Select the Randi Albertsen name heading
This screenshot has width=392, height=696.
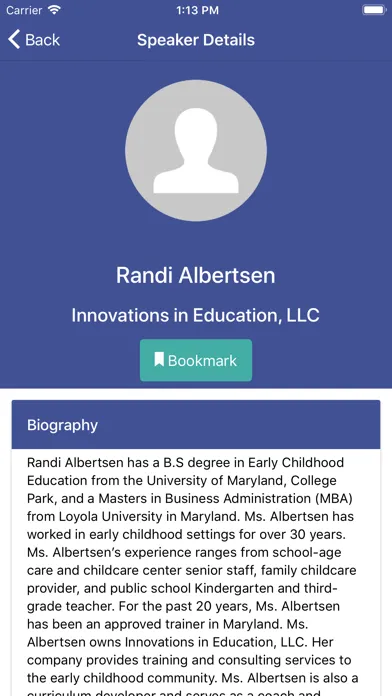tap(196, 275)
